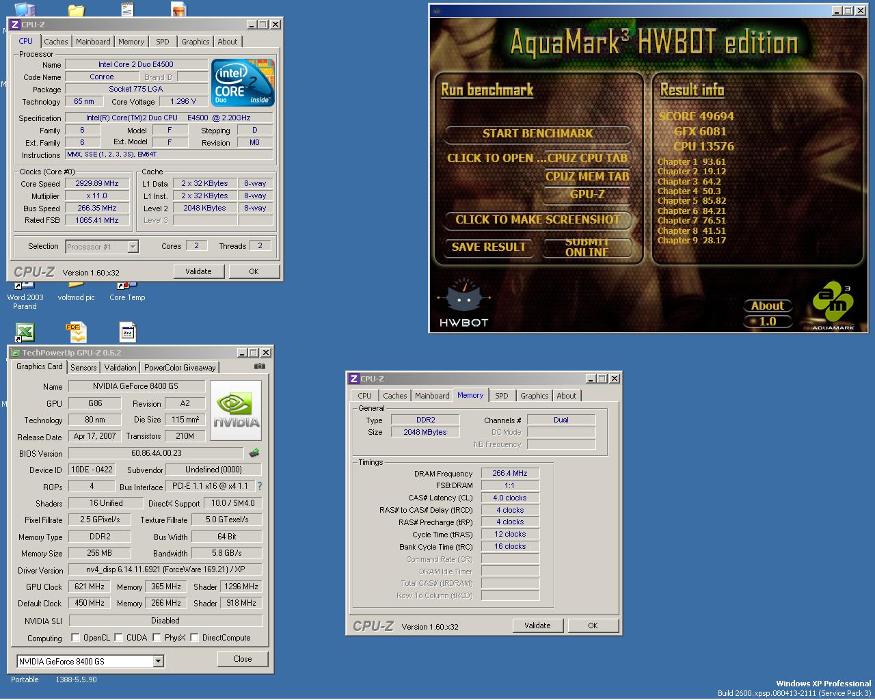Open the PDF file icon on the desktop

pyautogui.click(x=76, y=332)
